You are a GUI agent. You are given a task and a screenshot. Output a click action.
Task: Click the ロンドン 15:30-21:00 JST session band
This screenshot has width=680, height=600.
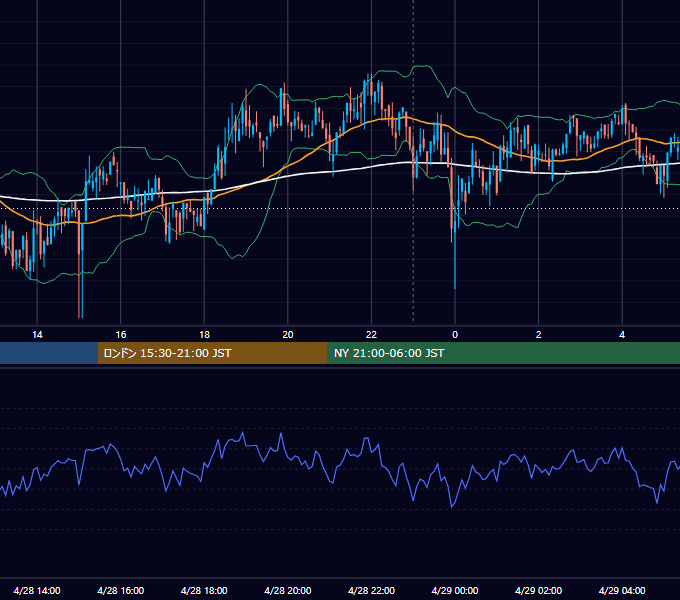pyautogui.click(x=212, y=353)
